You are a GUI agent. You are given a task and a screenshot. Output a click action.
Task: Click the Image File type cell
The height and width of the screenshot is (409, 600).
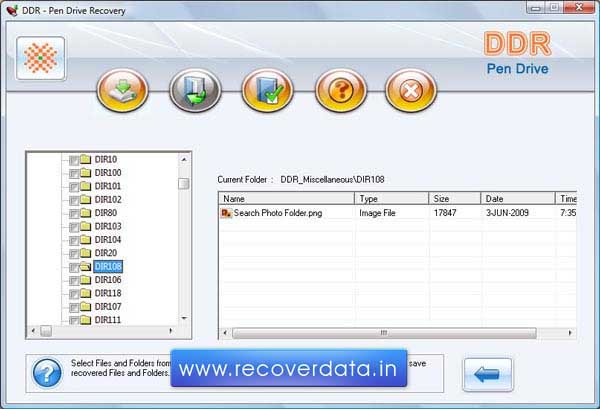coord(377,213)
